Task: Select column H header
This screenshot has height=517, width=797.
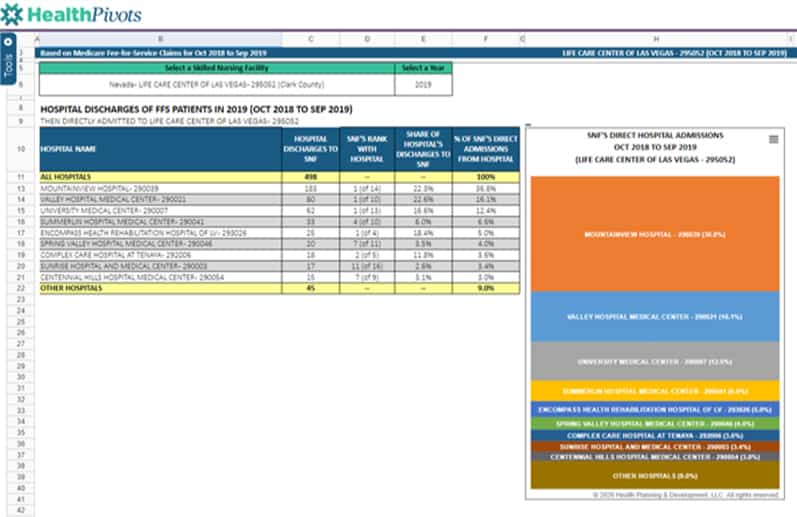Action: pos(656,39)
